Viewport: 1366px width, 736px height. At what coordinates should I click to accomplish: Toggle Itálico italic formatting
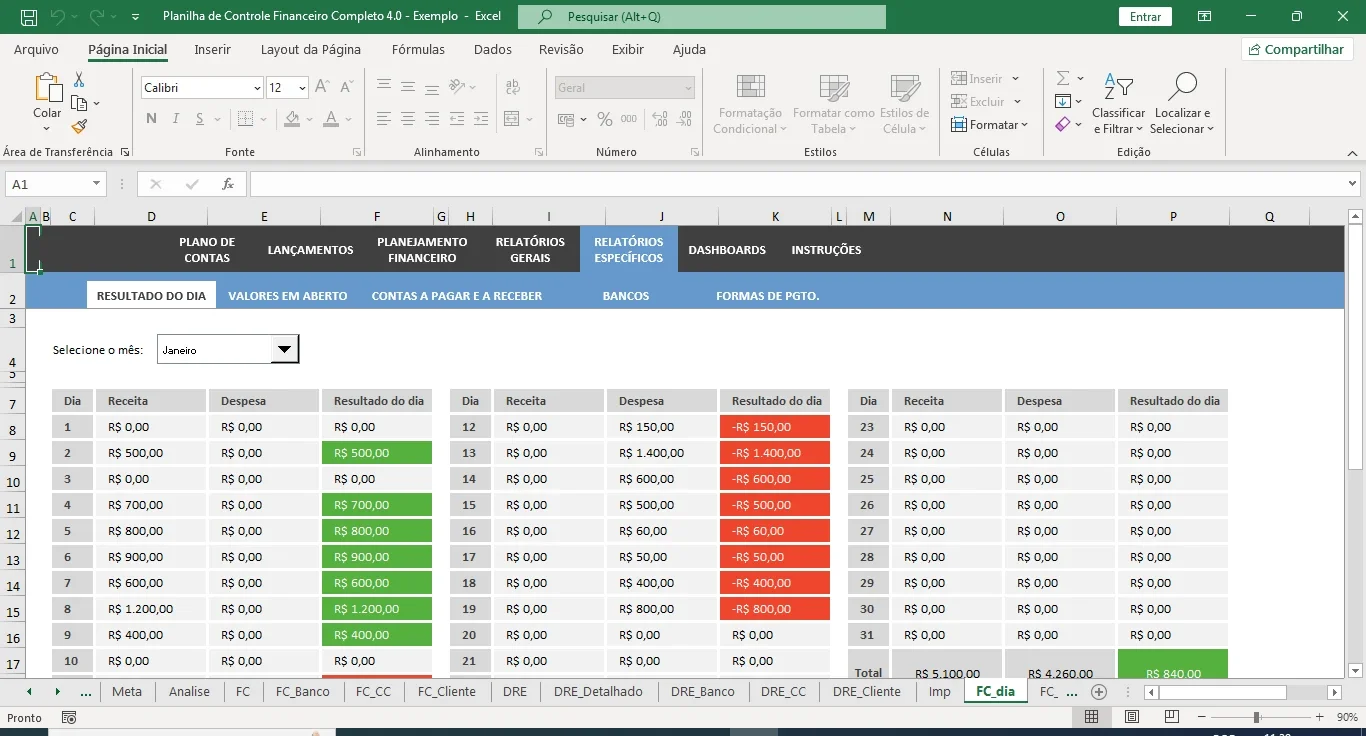pos(176,119)
